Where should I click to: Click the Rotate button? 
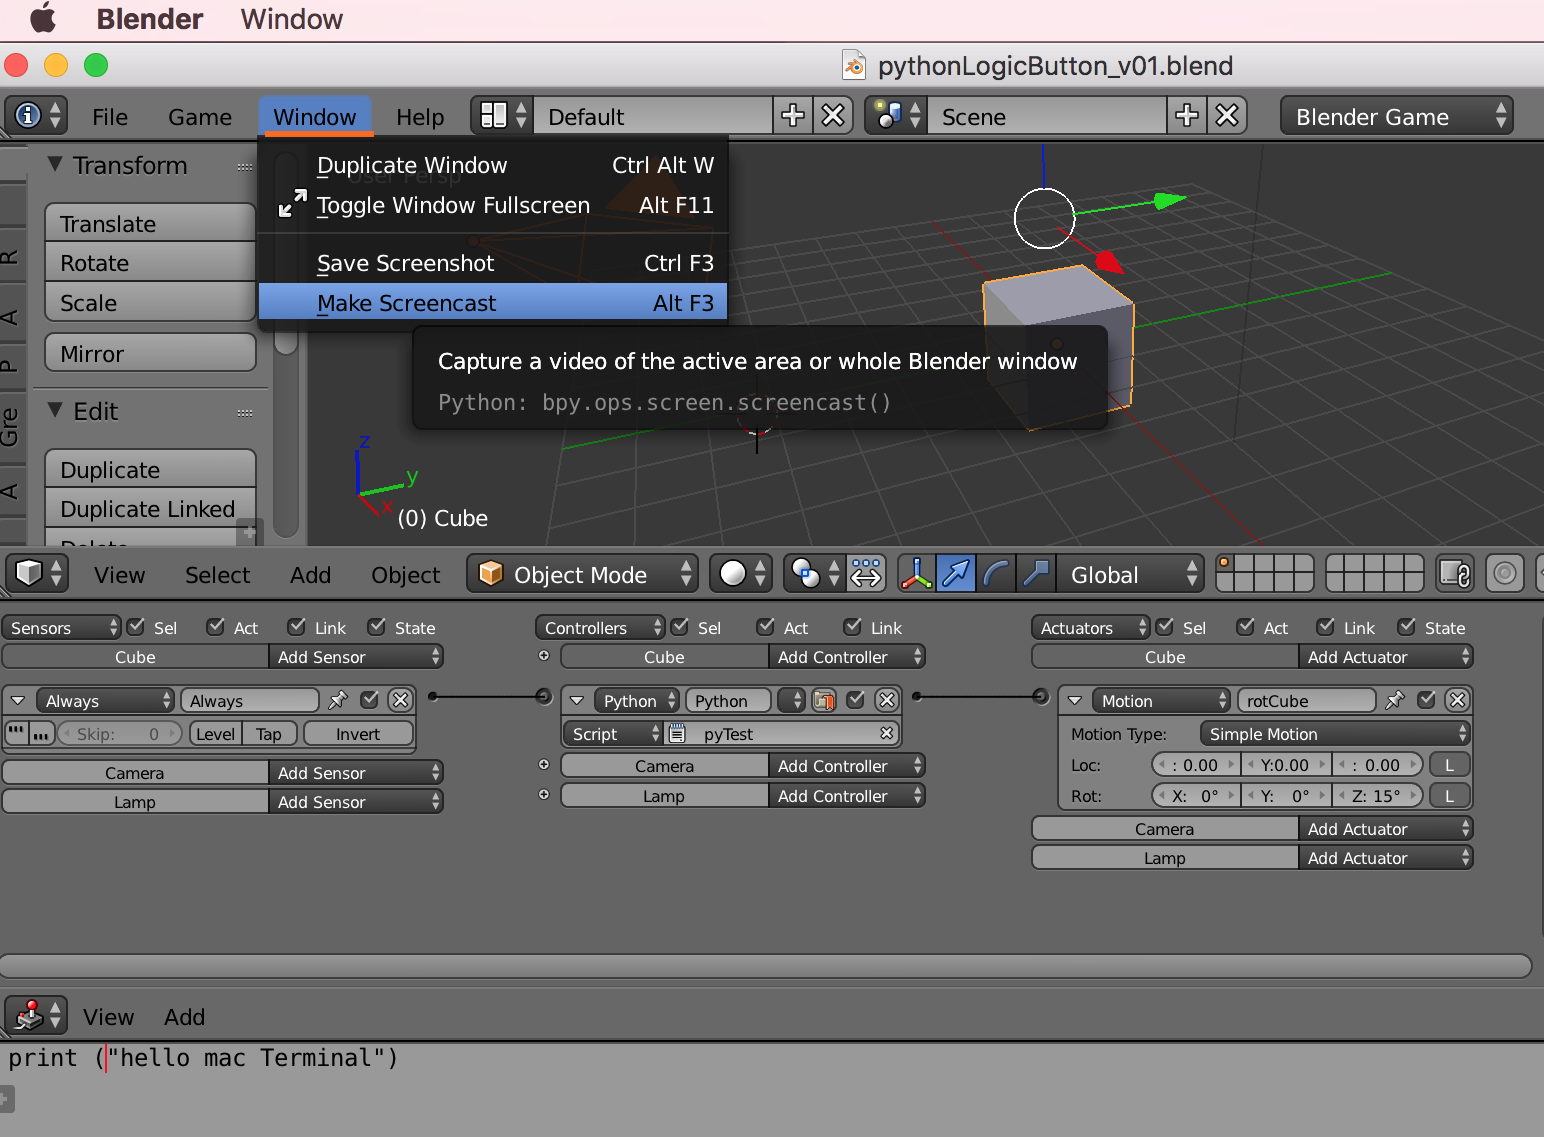(x=150, y=262)
